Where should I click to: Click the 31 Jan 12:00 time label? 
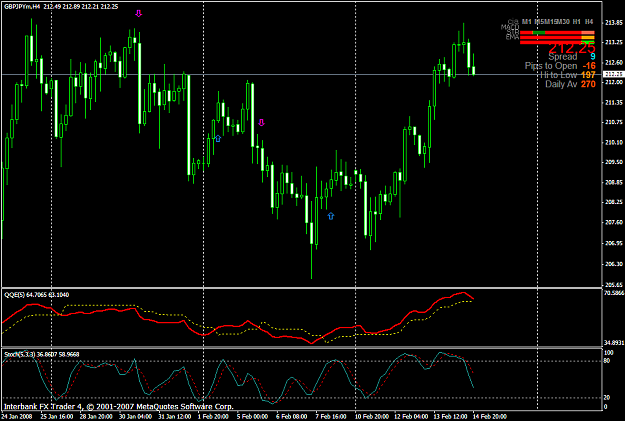pyautogui.click(x=174, y=416)
